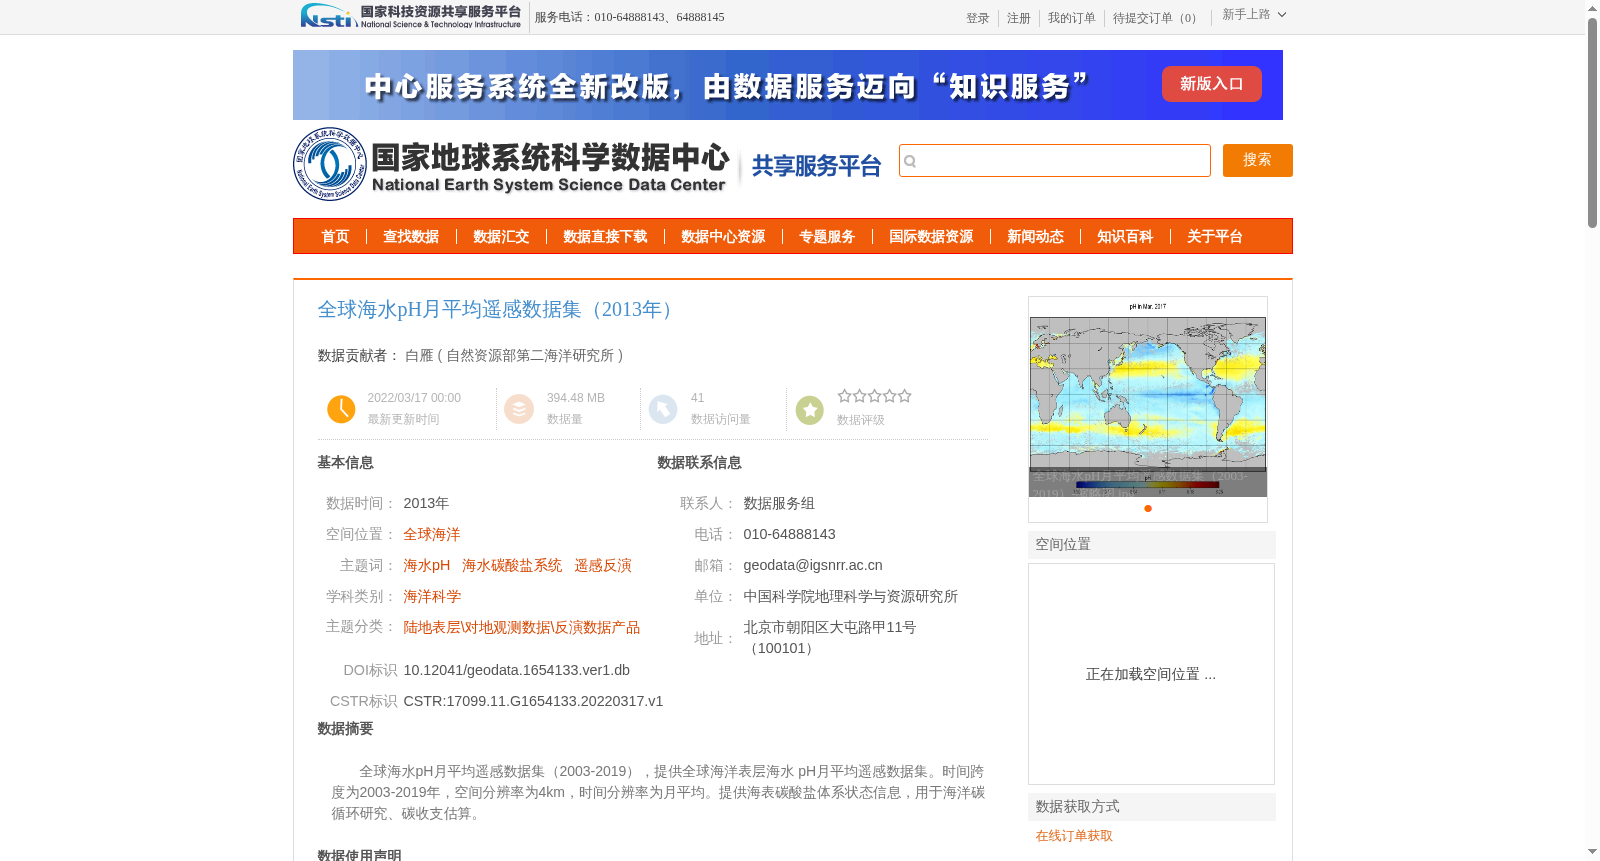This screenshot has width=1600, height=861.
Task: Focus the dataset search input field
Action: [x=1055, y=160]
